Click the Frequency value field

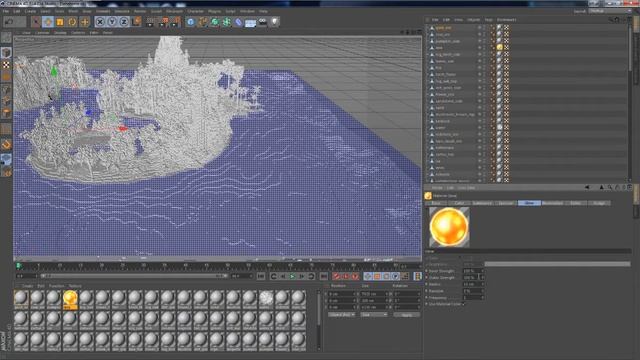(x=473, y=298)
